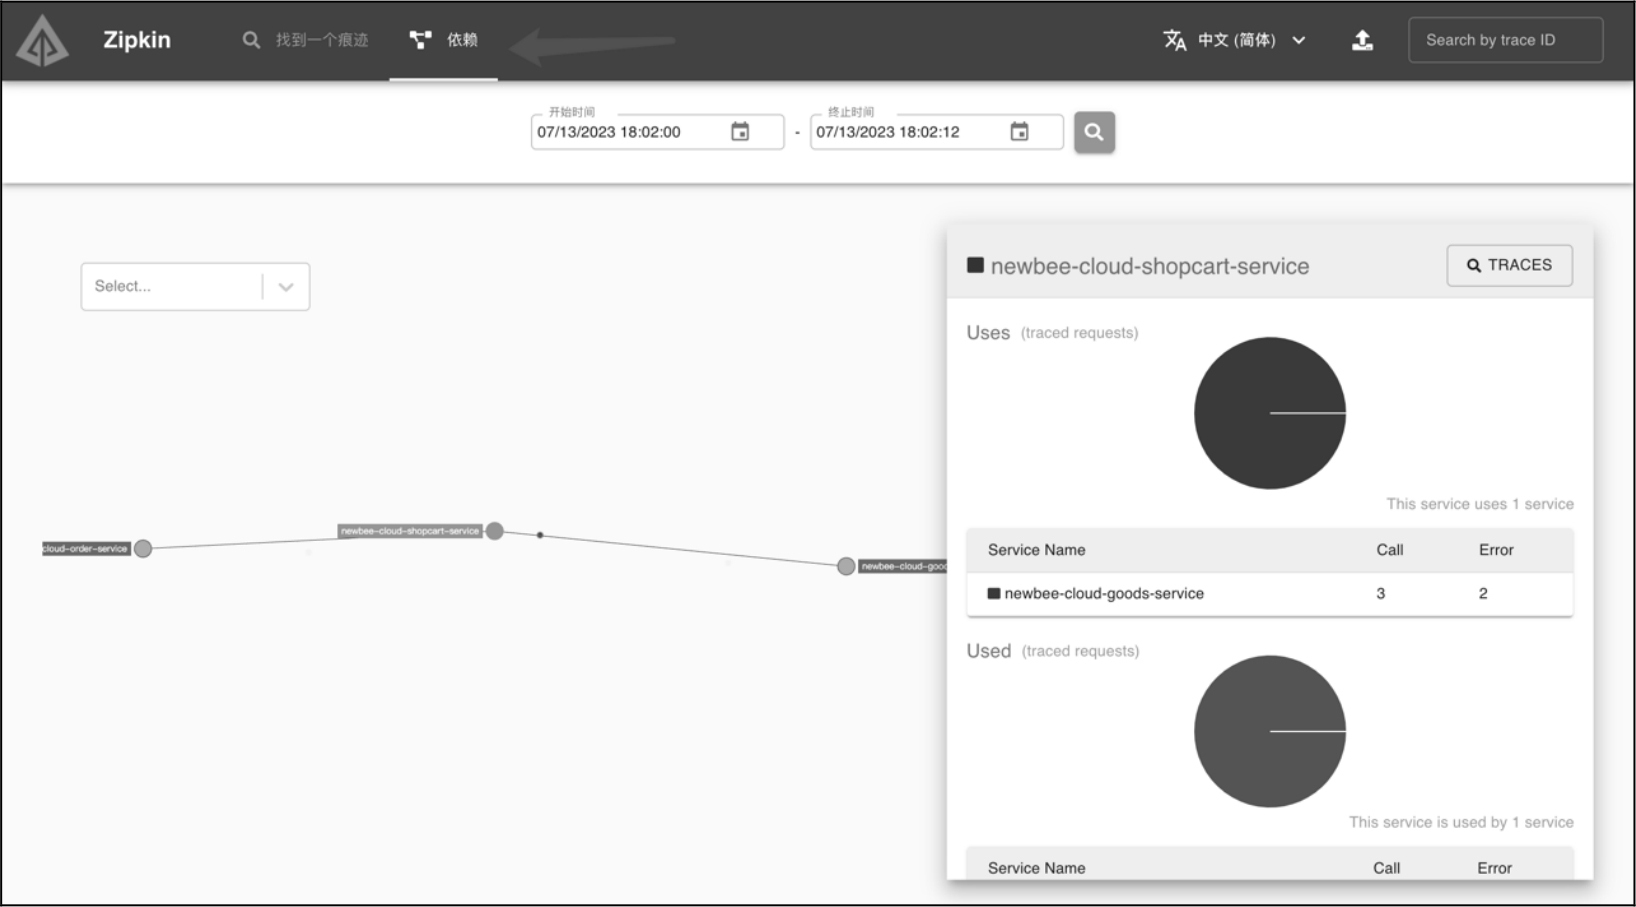Click the Call column header in Uses table
This screenshot has height=907, width=1636.
1390,550
